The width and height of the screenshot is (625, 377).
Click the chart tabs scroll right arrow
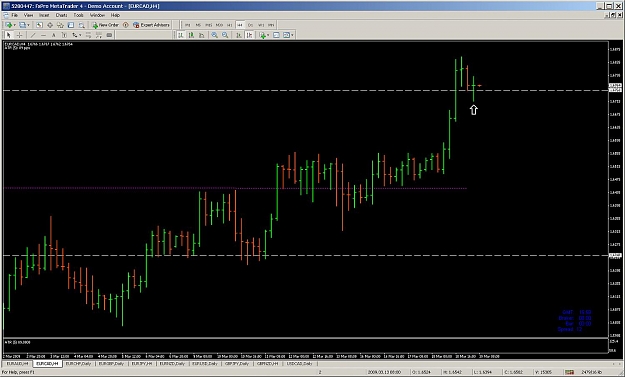point(620,364)
